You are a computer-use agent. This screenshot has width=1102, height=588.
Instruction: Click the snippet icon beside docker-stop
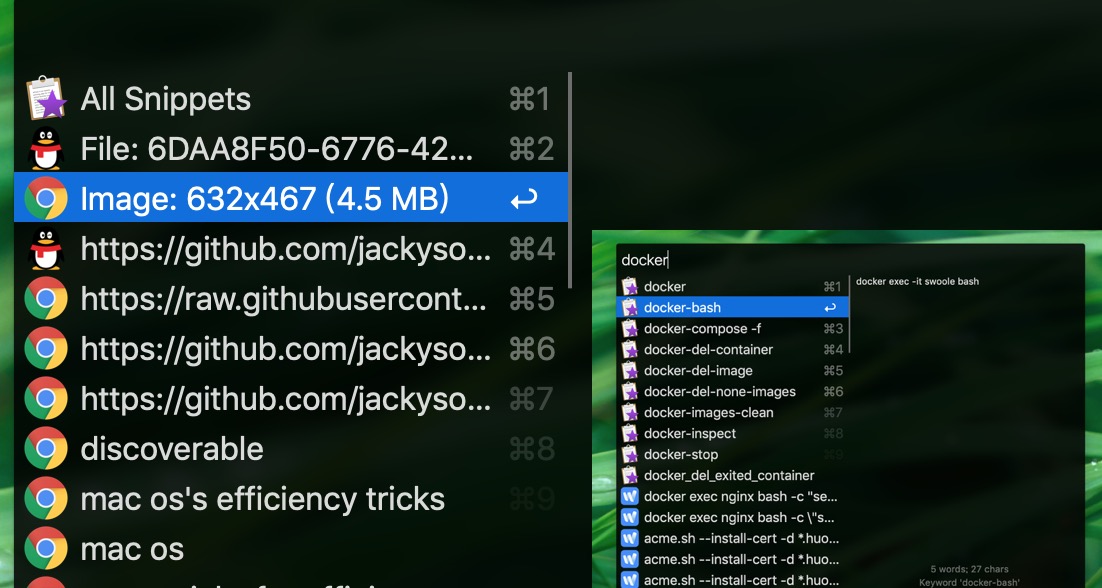click(x=630, y=455)
